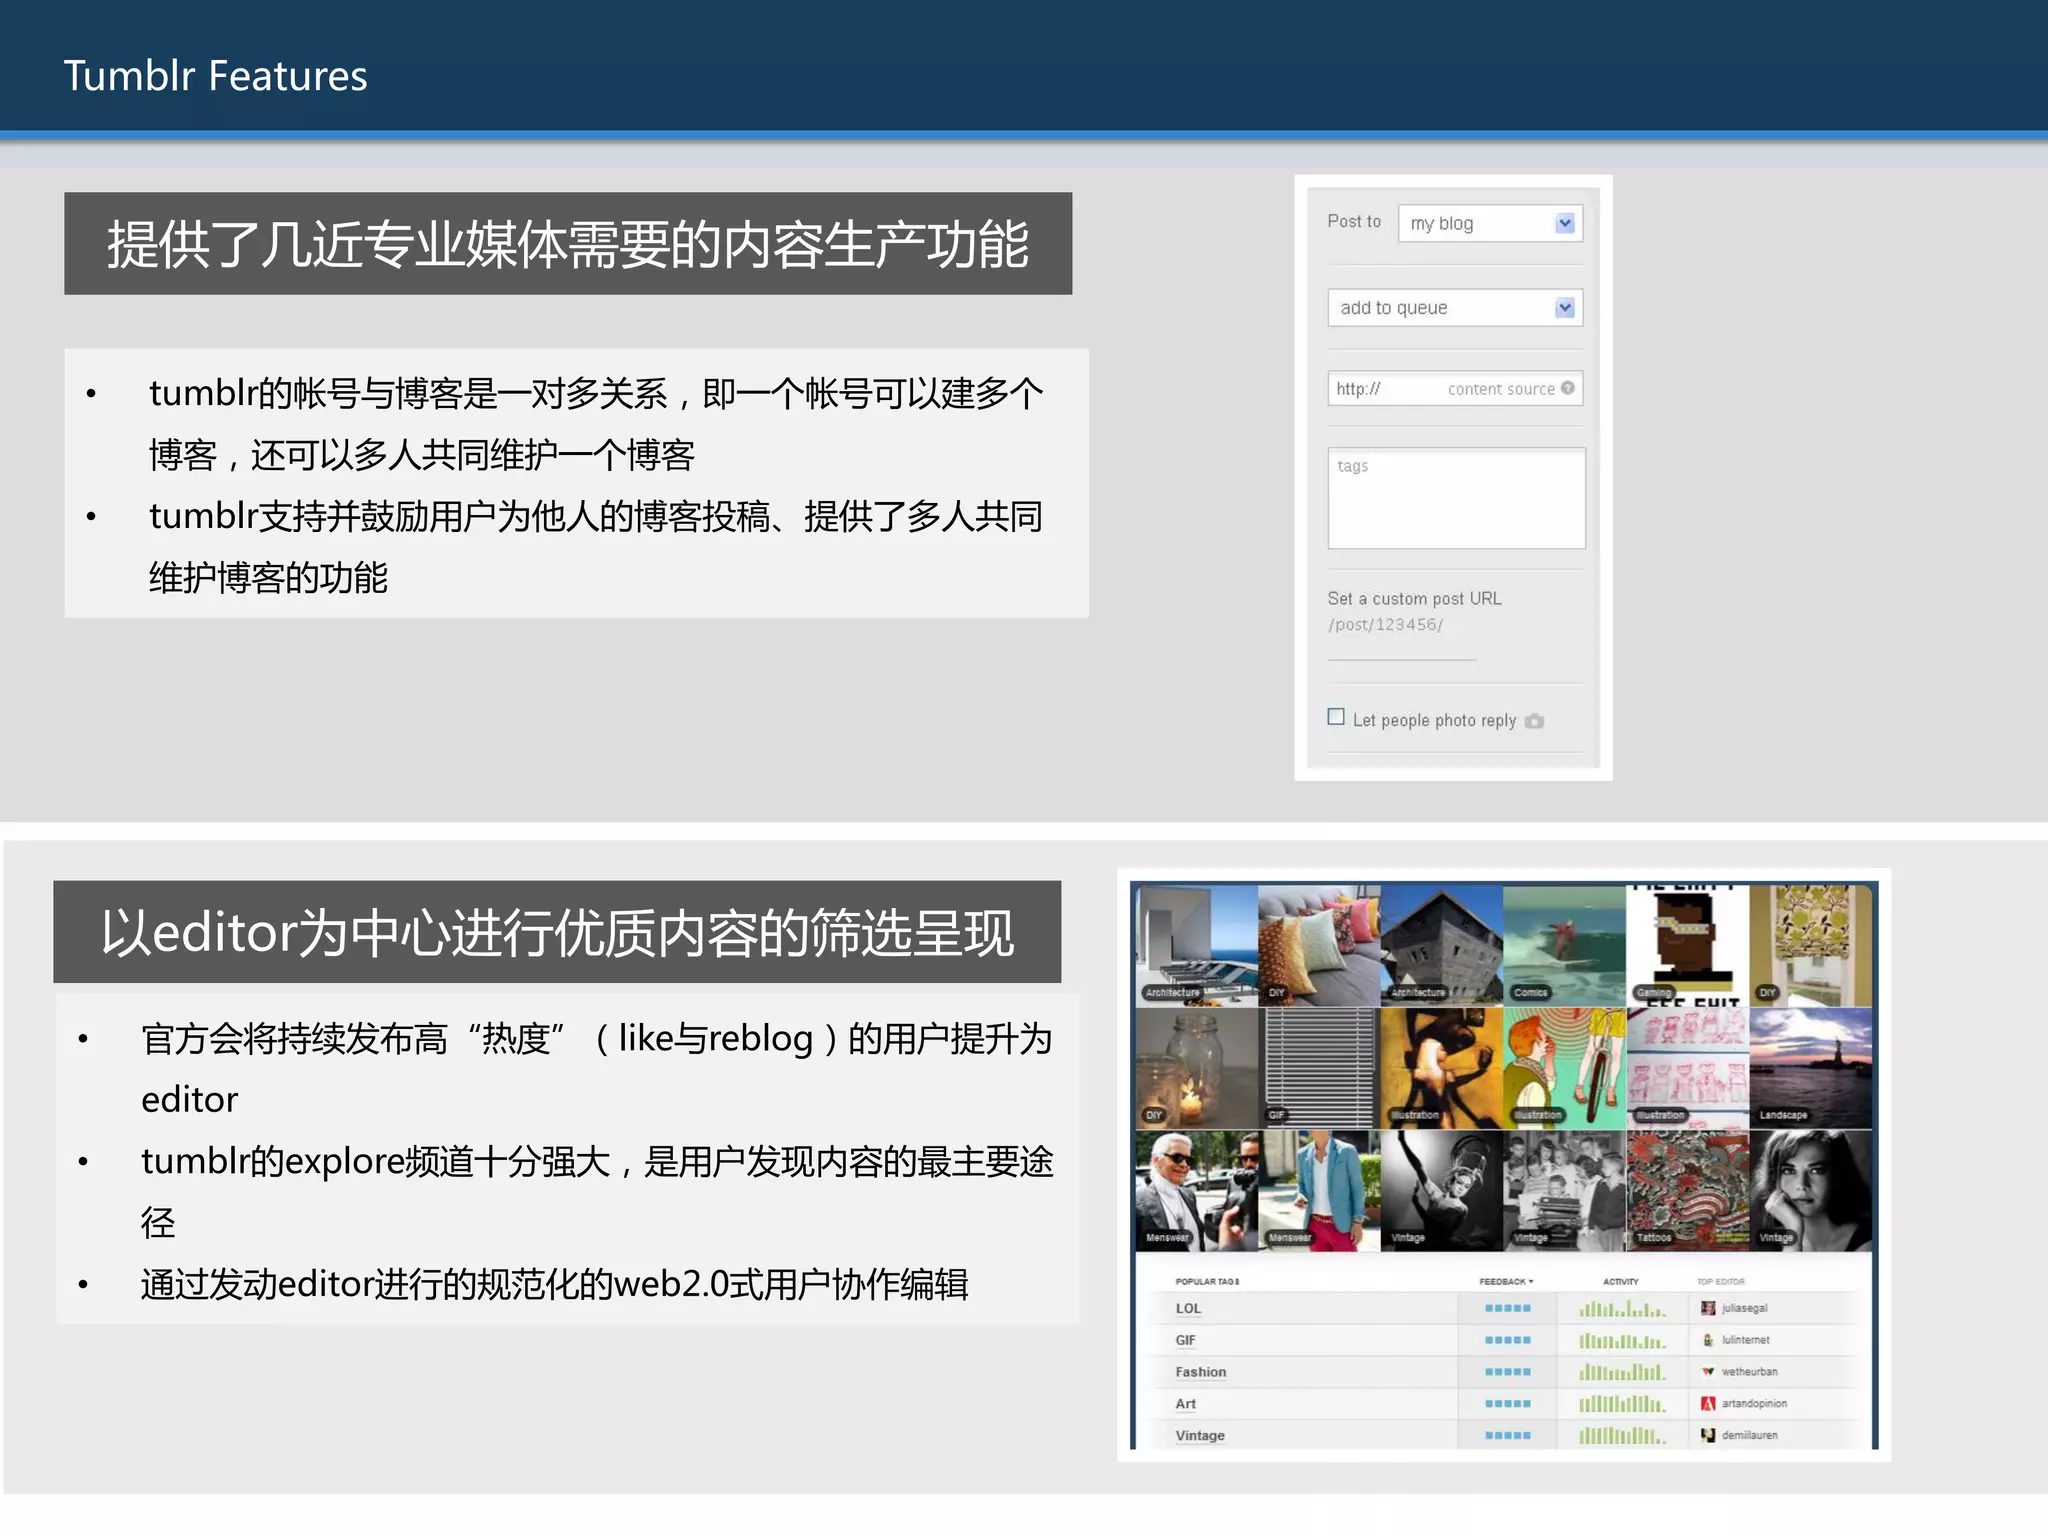Image resolution: width=2048 pixels, height=1536 pixels.
Task: Open the striped blinds GIF thumbnail
Action: pyautogui.click(x=1319, y=1068)
